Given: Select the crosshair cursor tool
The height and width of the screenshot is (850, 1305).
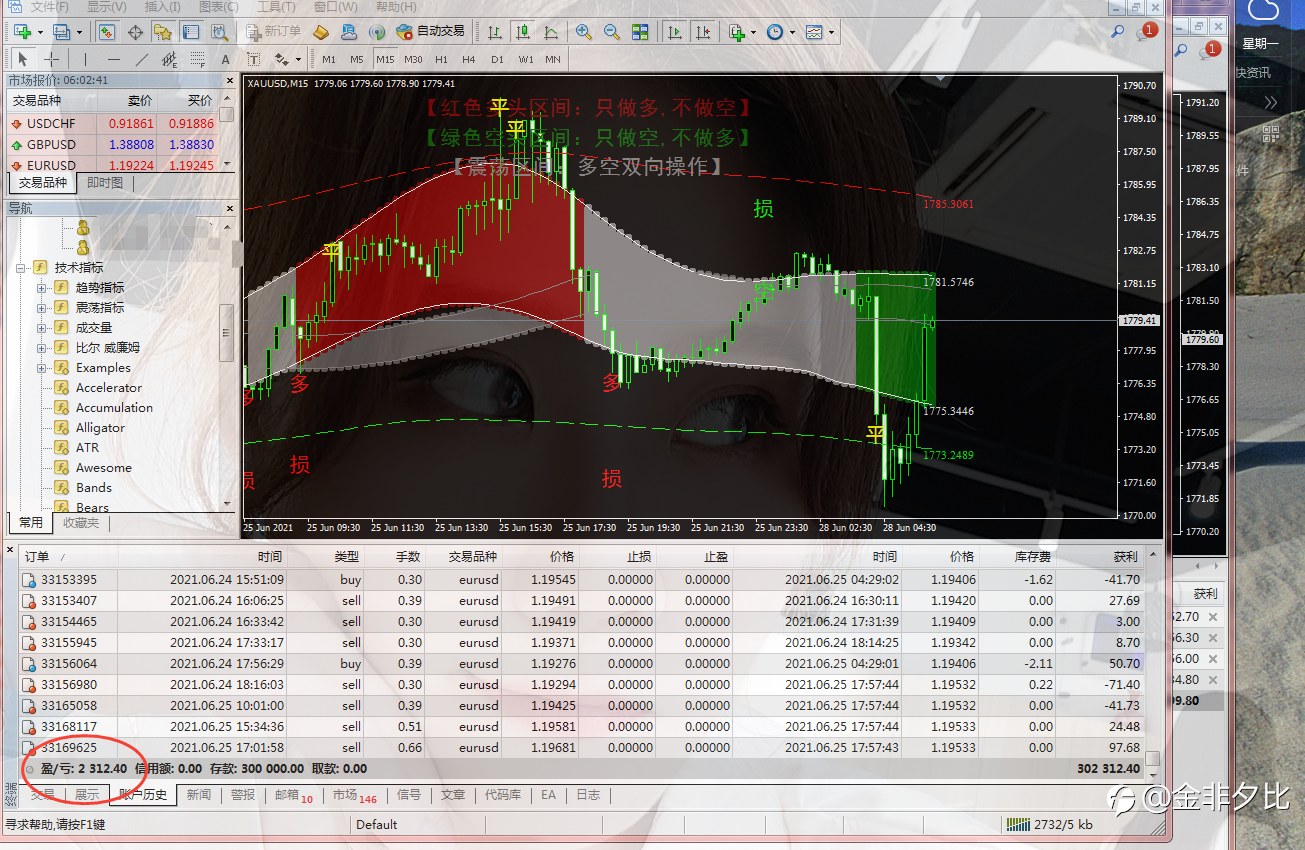Looking at the screenshot, I should click(x=52, y=59).
